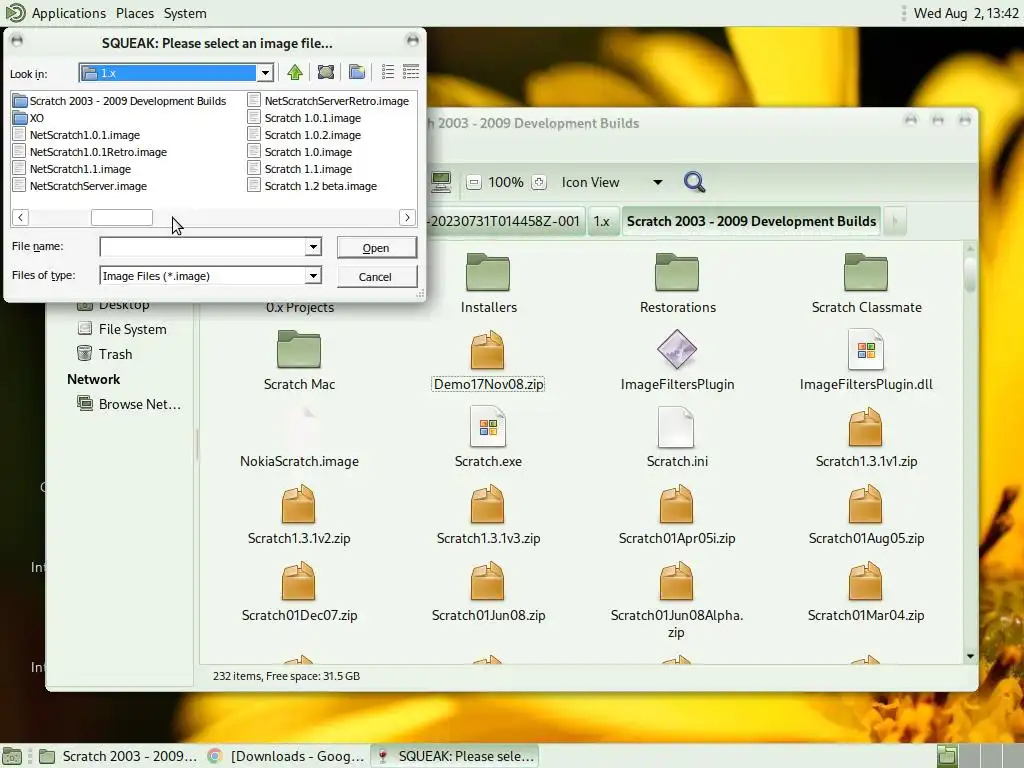Select the Scratch.exe file

click(x=488, y=437)
